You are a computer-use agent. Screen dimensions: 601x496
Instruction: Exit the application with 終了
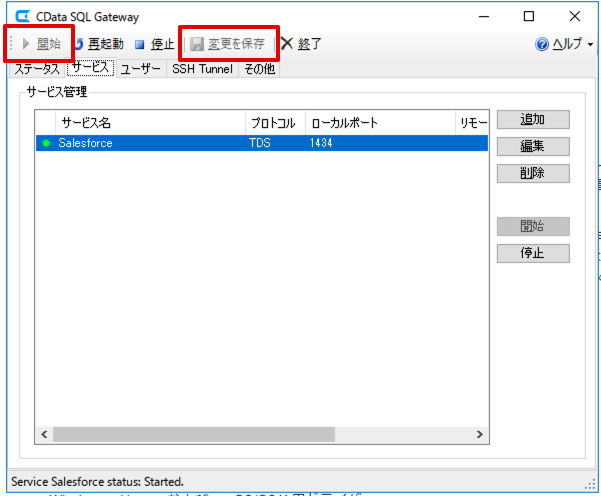pos(301,44)
